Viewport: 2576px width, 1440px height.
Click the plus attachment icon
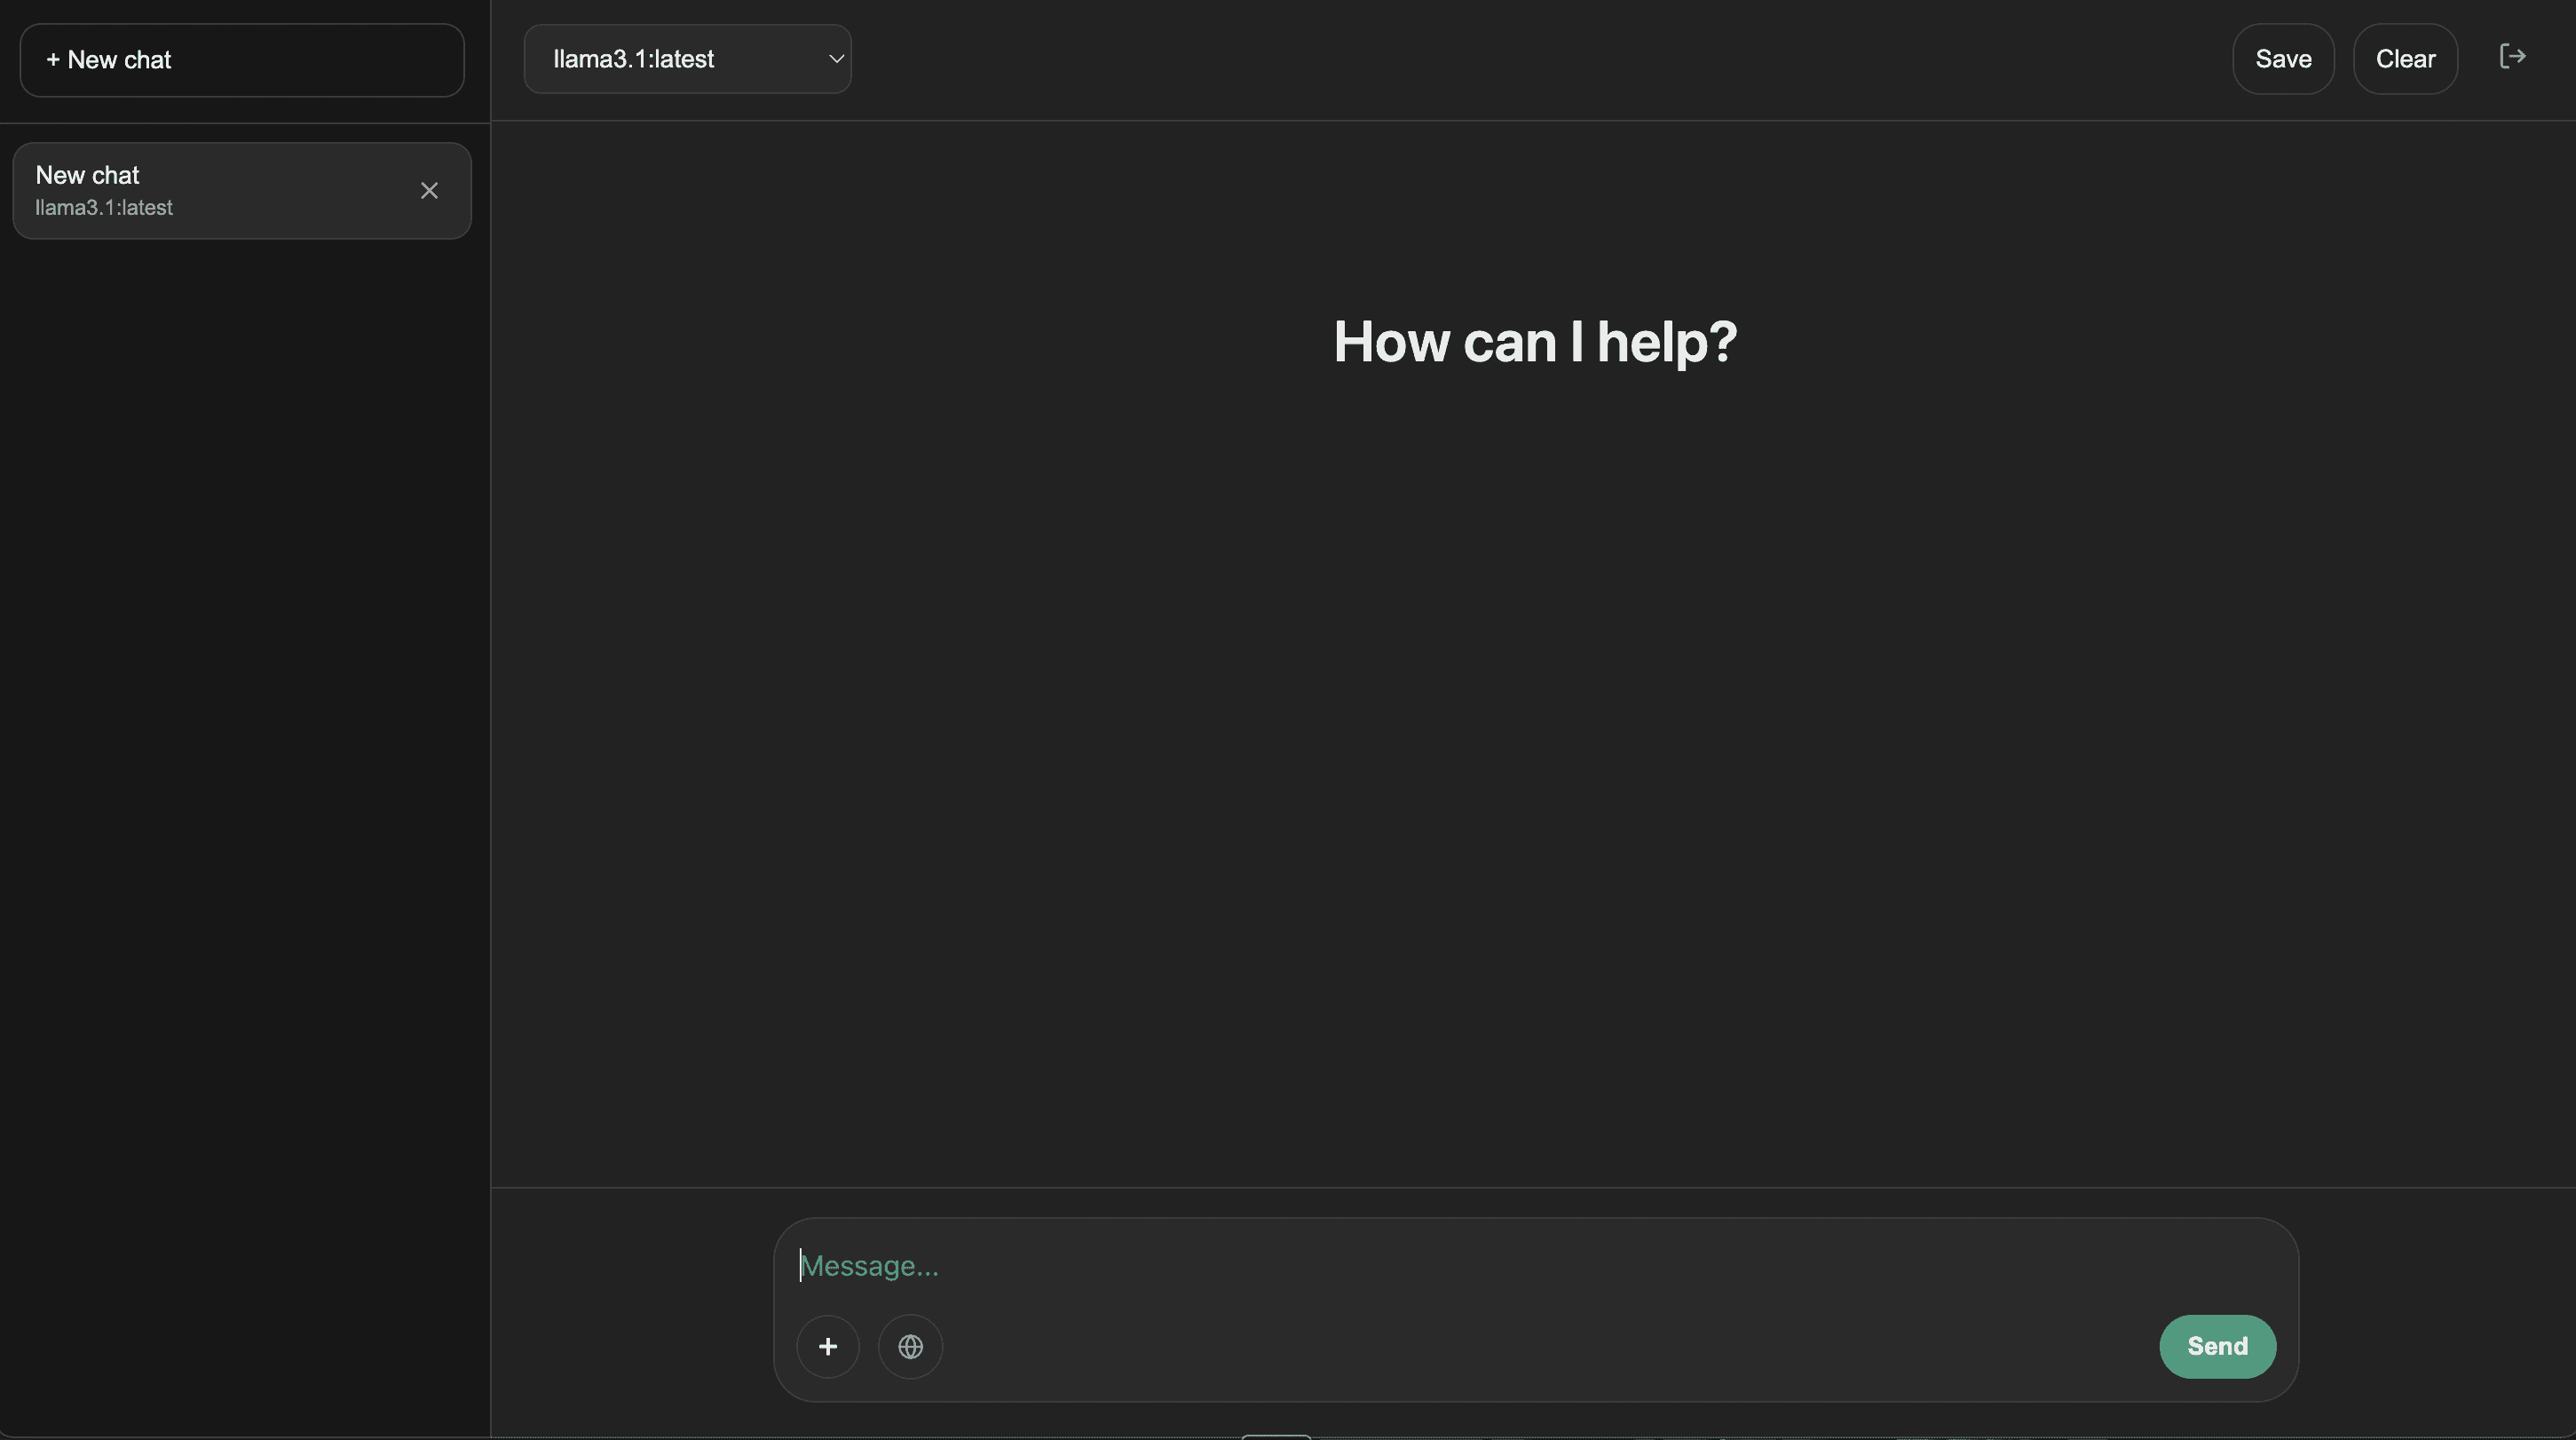(827, 1346)
